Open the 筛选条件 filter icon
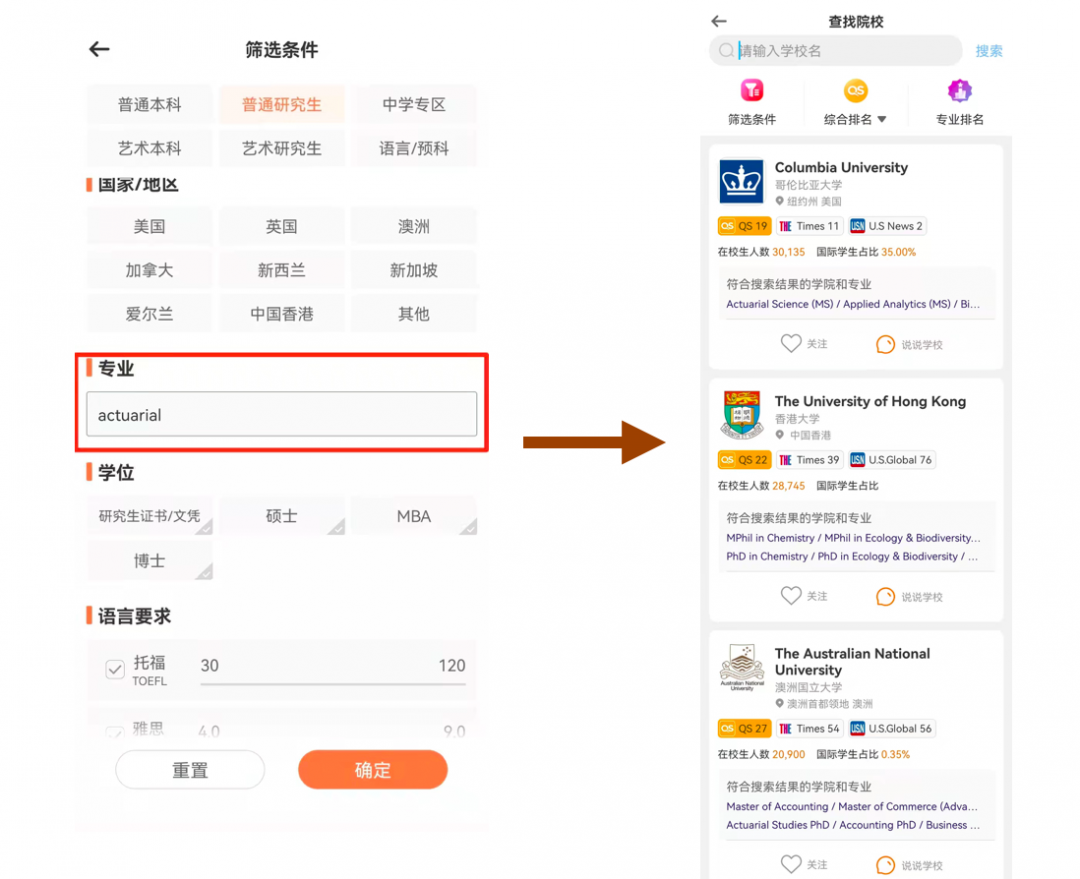Image resolution: width=1080 pixels, height=879 pixels. click(x=751, y=90)
